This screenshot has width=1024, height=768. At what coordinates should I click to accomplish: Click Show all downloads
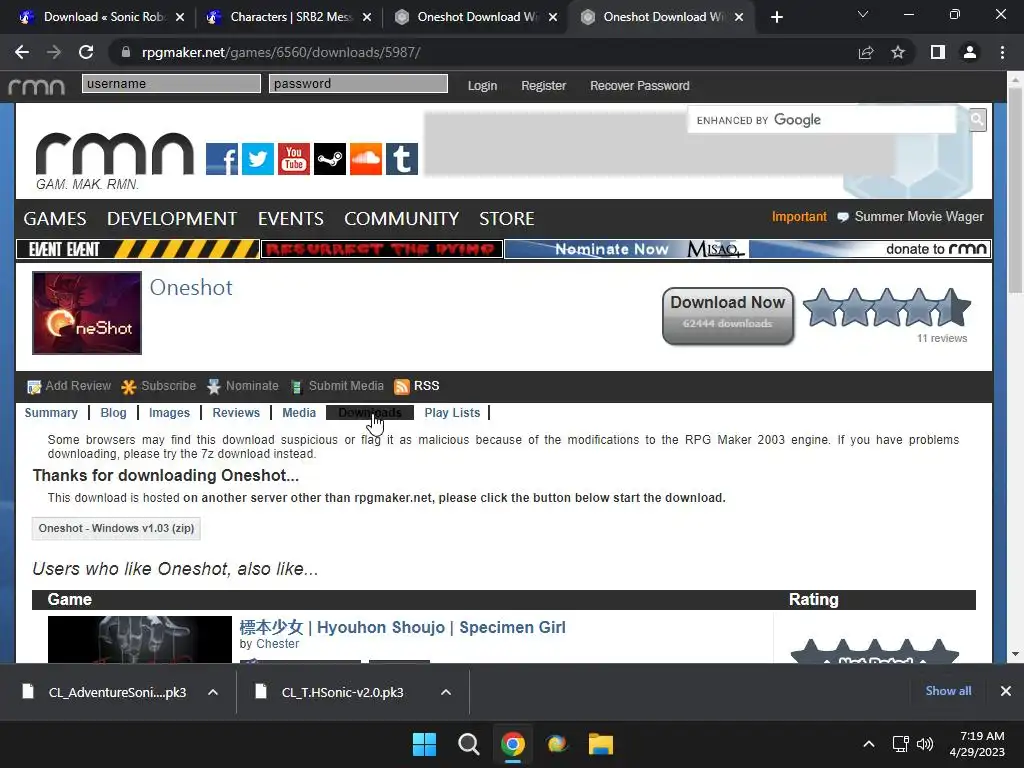[x=948, y=691]
